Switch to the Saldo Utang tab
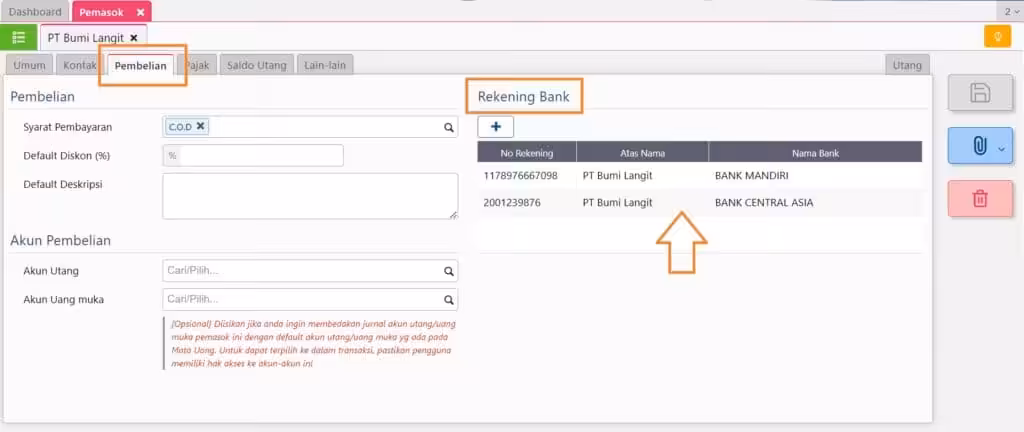 pos(257,65)
